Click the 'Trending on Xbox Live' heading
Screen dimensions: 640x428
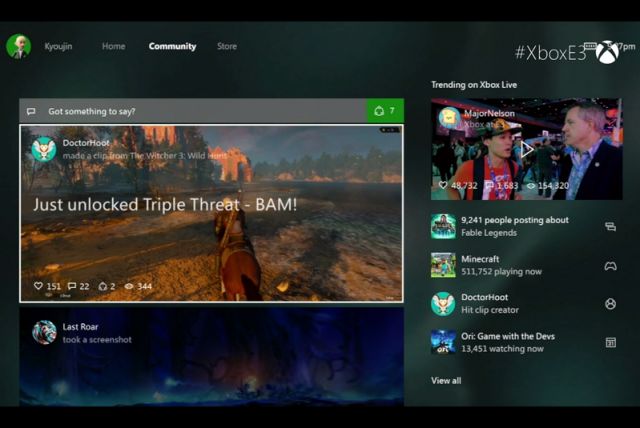click(x=474, y=85)
